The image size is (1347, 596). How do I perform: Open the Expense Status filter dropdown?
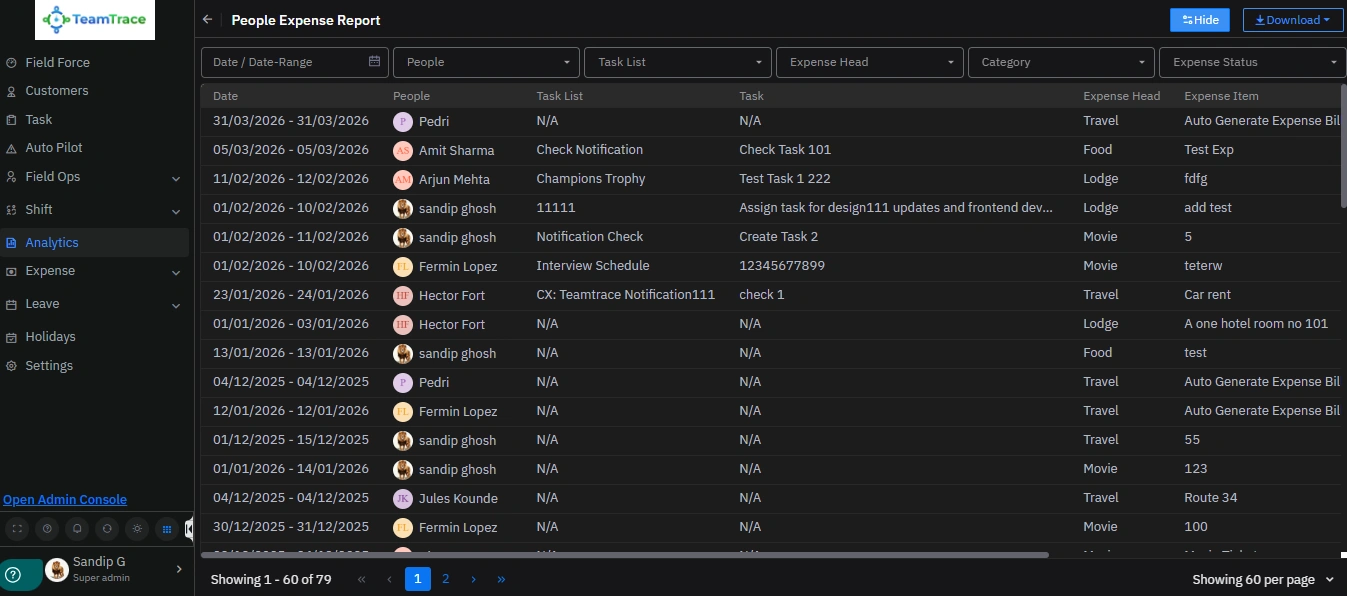point(1253,62)
